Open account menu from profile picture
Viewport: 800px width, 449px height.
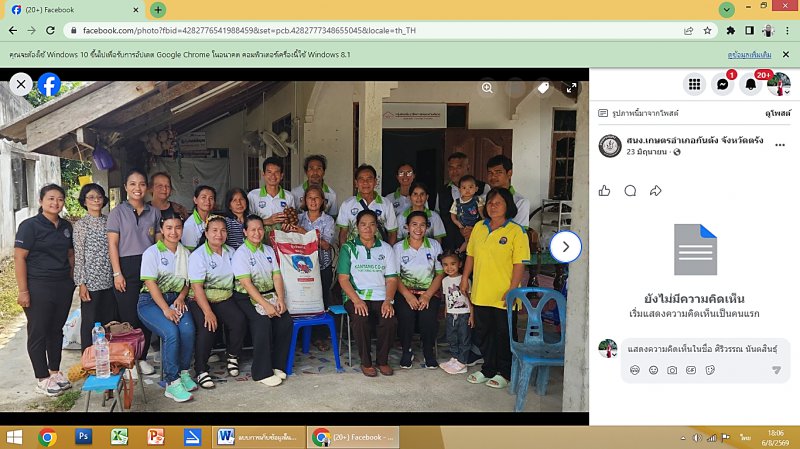(x=779, y=84)
